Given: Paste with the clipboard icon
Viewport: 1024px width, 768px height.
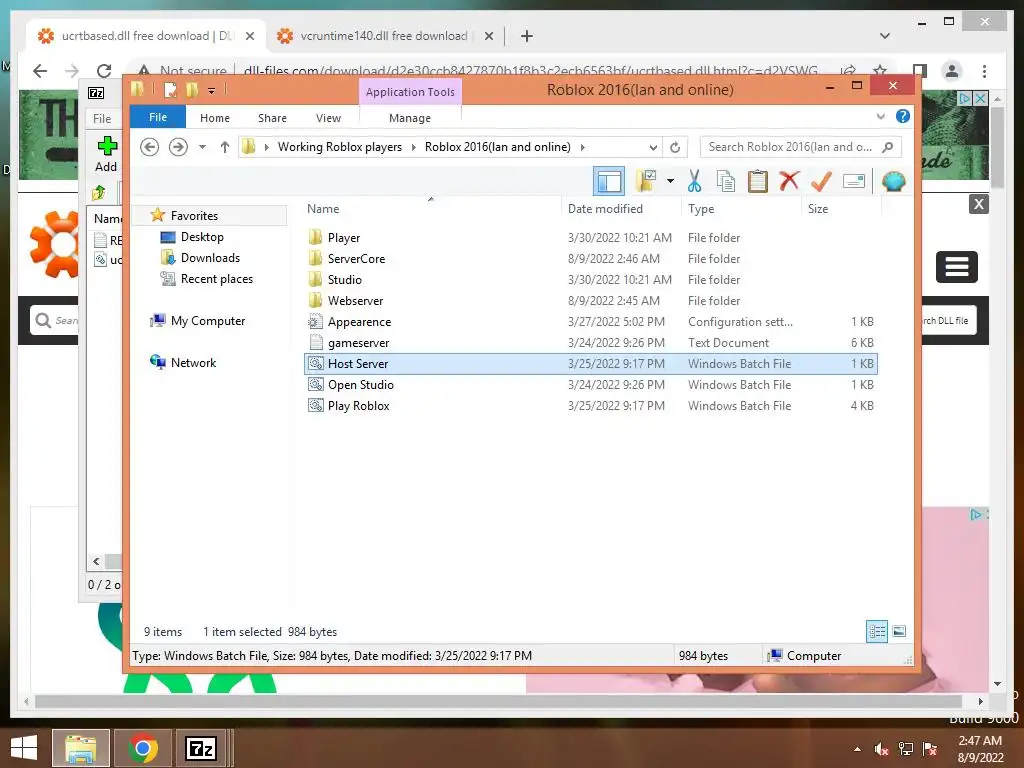Looking at the screenshot, I should (758, 181).
